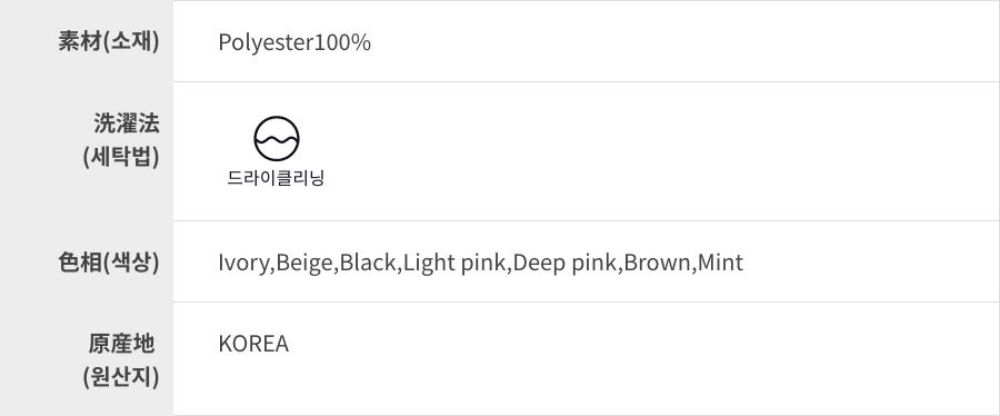
Task: Click the (원산지) label text
Action: point(122,378)
